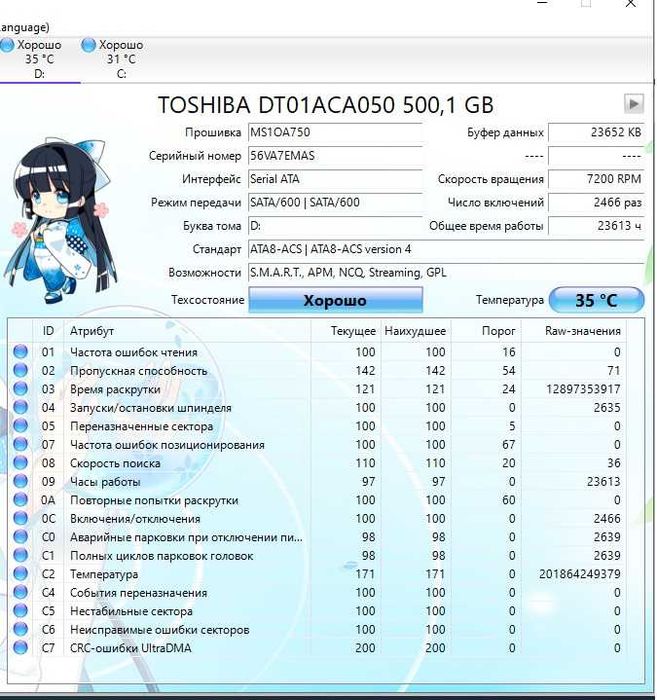This screenshot has width=657, height=700.
Task: Click the rotation speed value 7200 RPM
Action: [596, 179]
